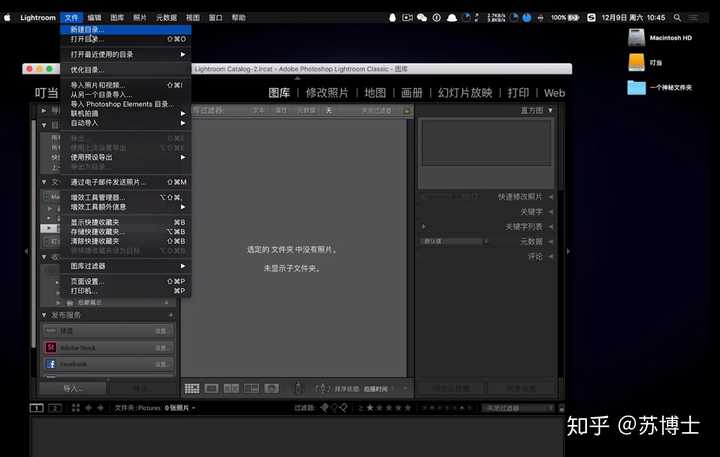
Task: Expand 使用预设导出 submenu
Action: click(183, 157)
